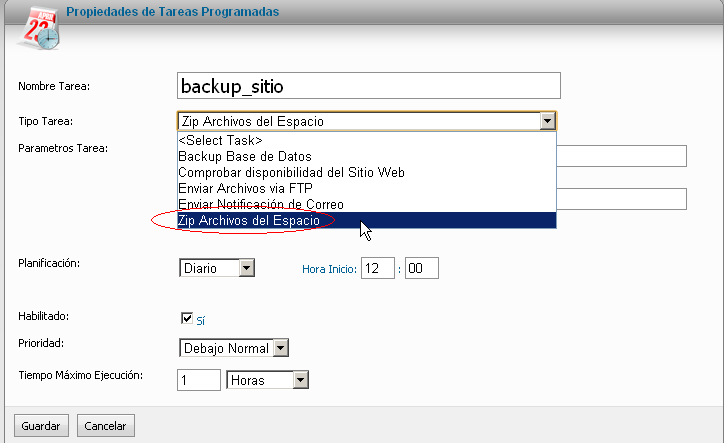This screenshot has width=724, height=443.
Task: Click the scheduled tasks calendar clock icon
Action: pyautogui.click(x=40, y=29)
